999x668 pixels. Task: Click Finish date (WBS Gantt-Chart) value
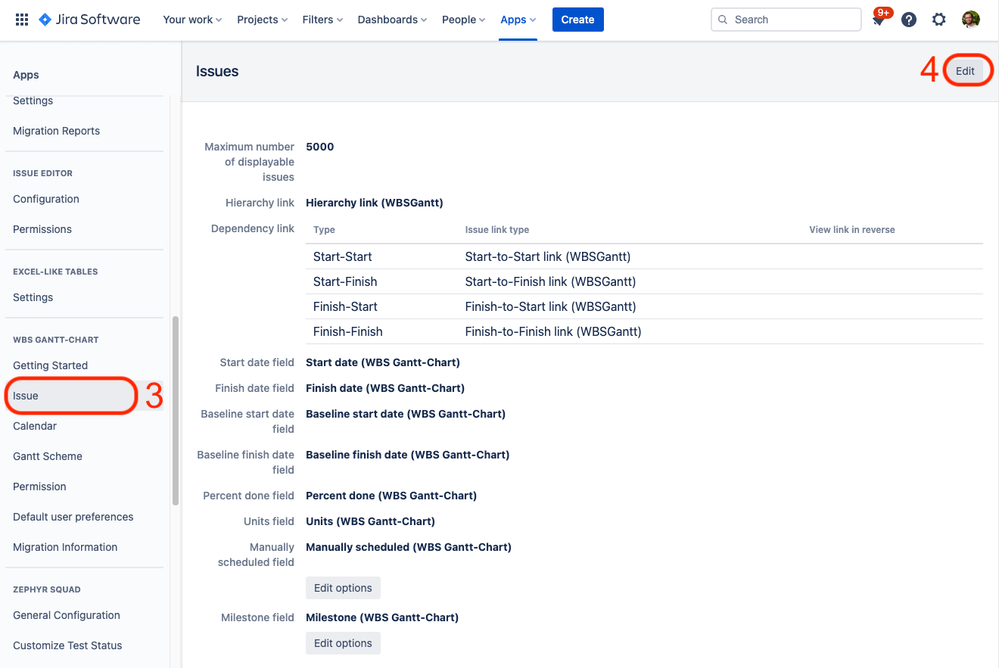tap(385, 388)
